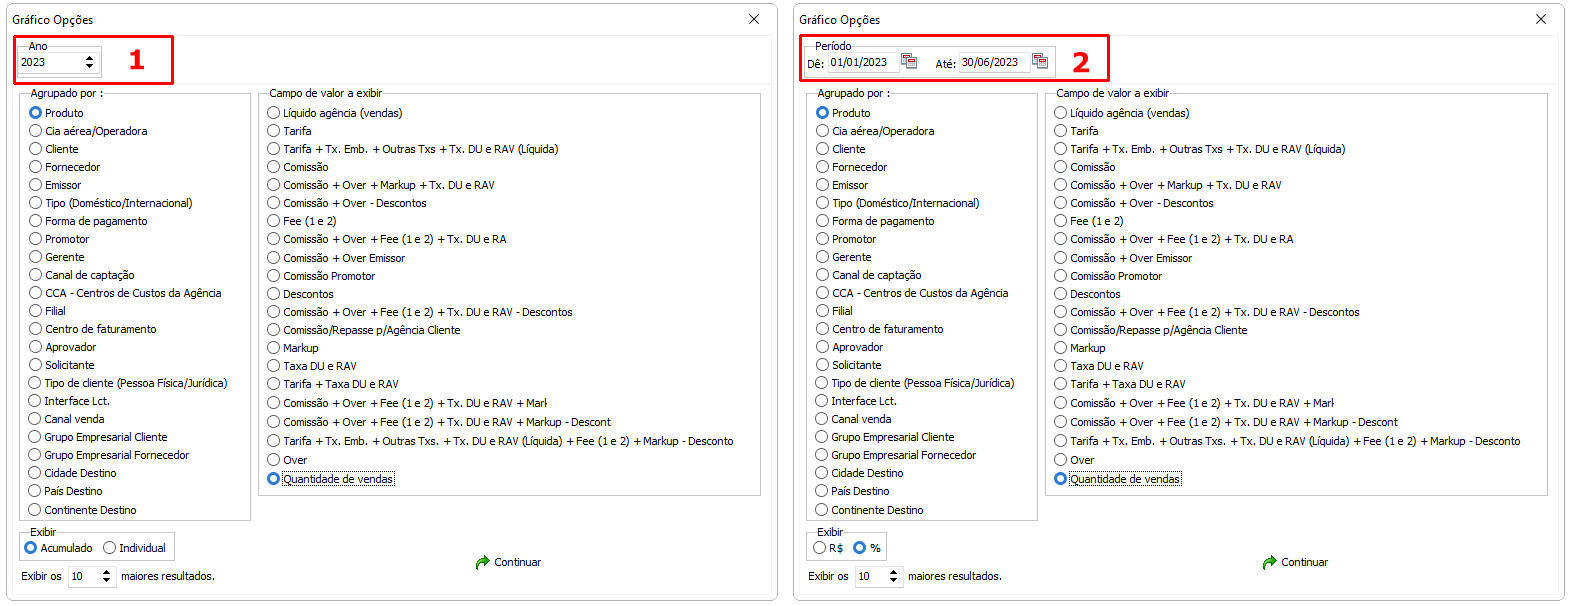Click the green Continuar arrow in right dialog
This screenshot has width=1571, height=606.
(x=1270, y=563)
